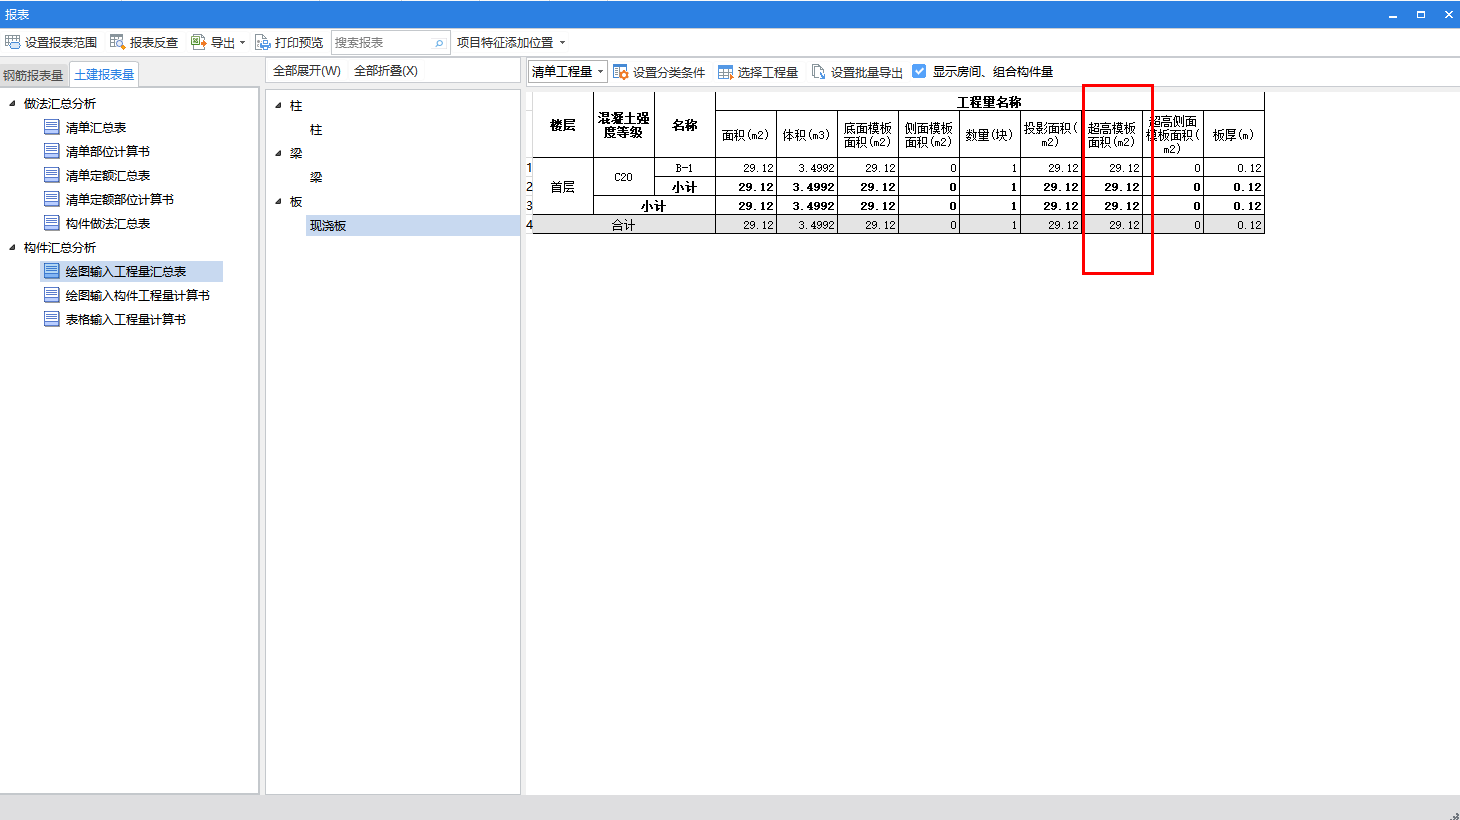Click the 合计 total row label

pyautogui.click(x=623, y=225)
